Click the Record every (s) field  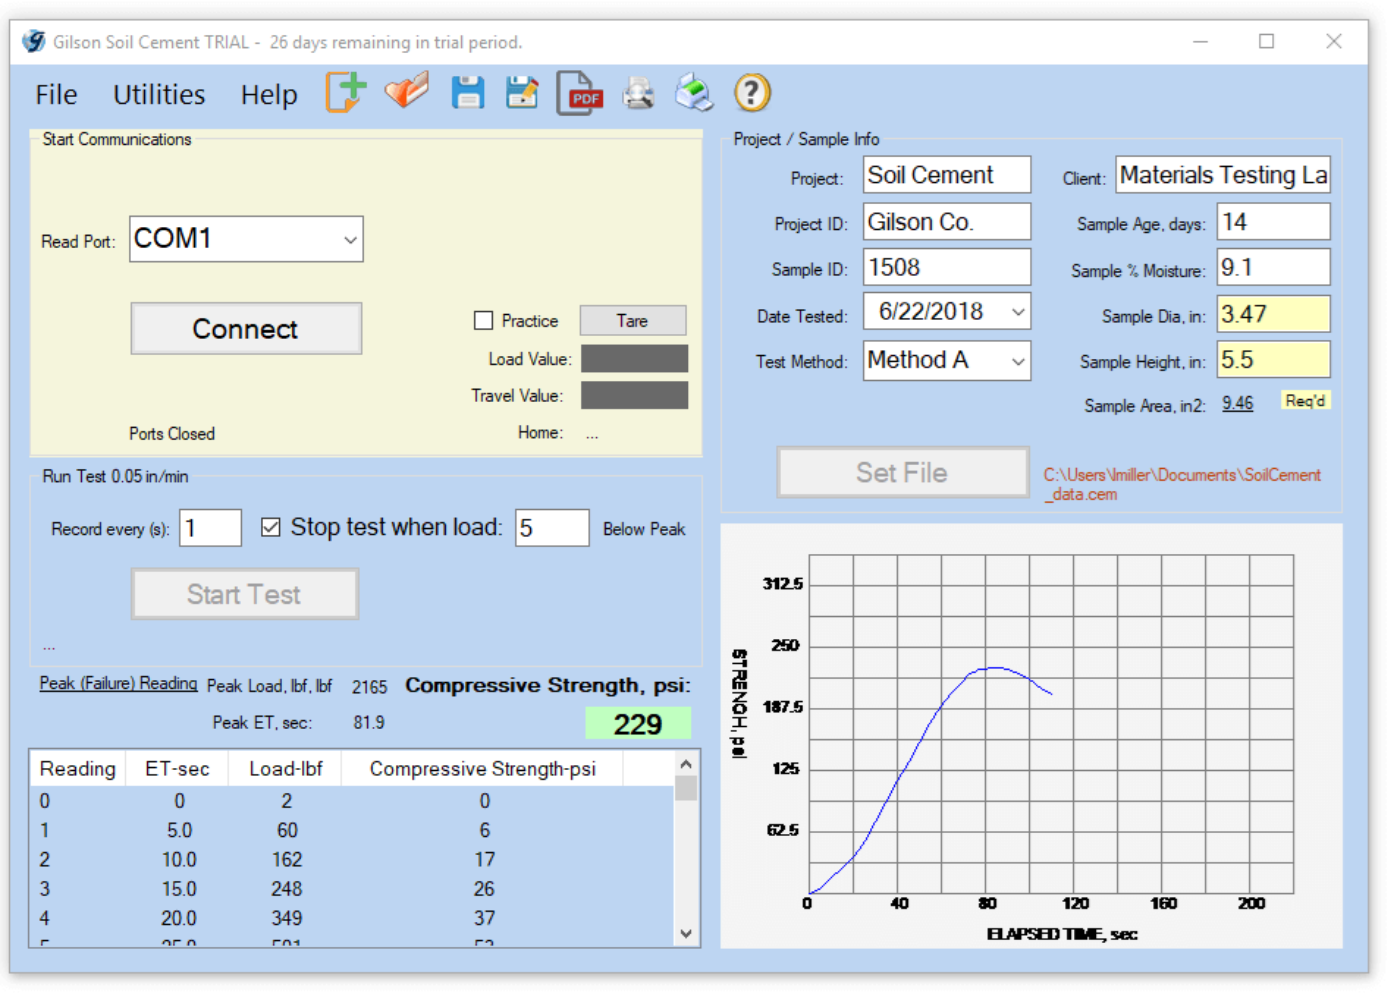(x=210, y=527)
